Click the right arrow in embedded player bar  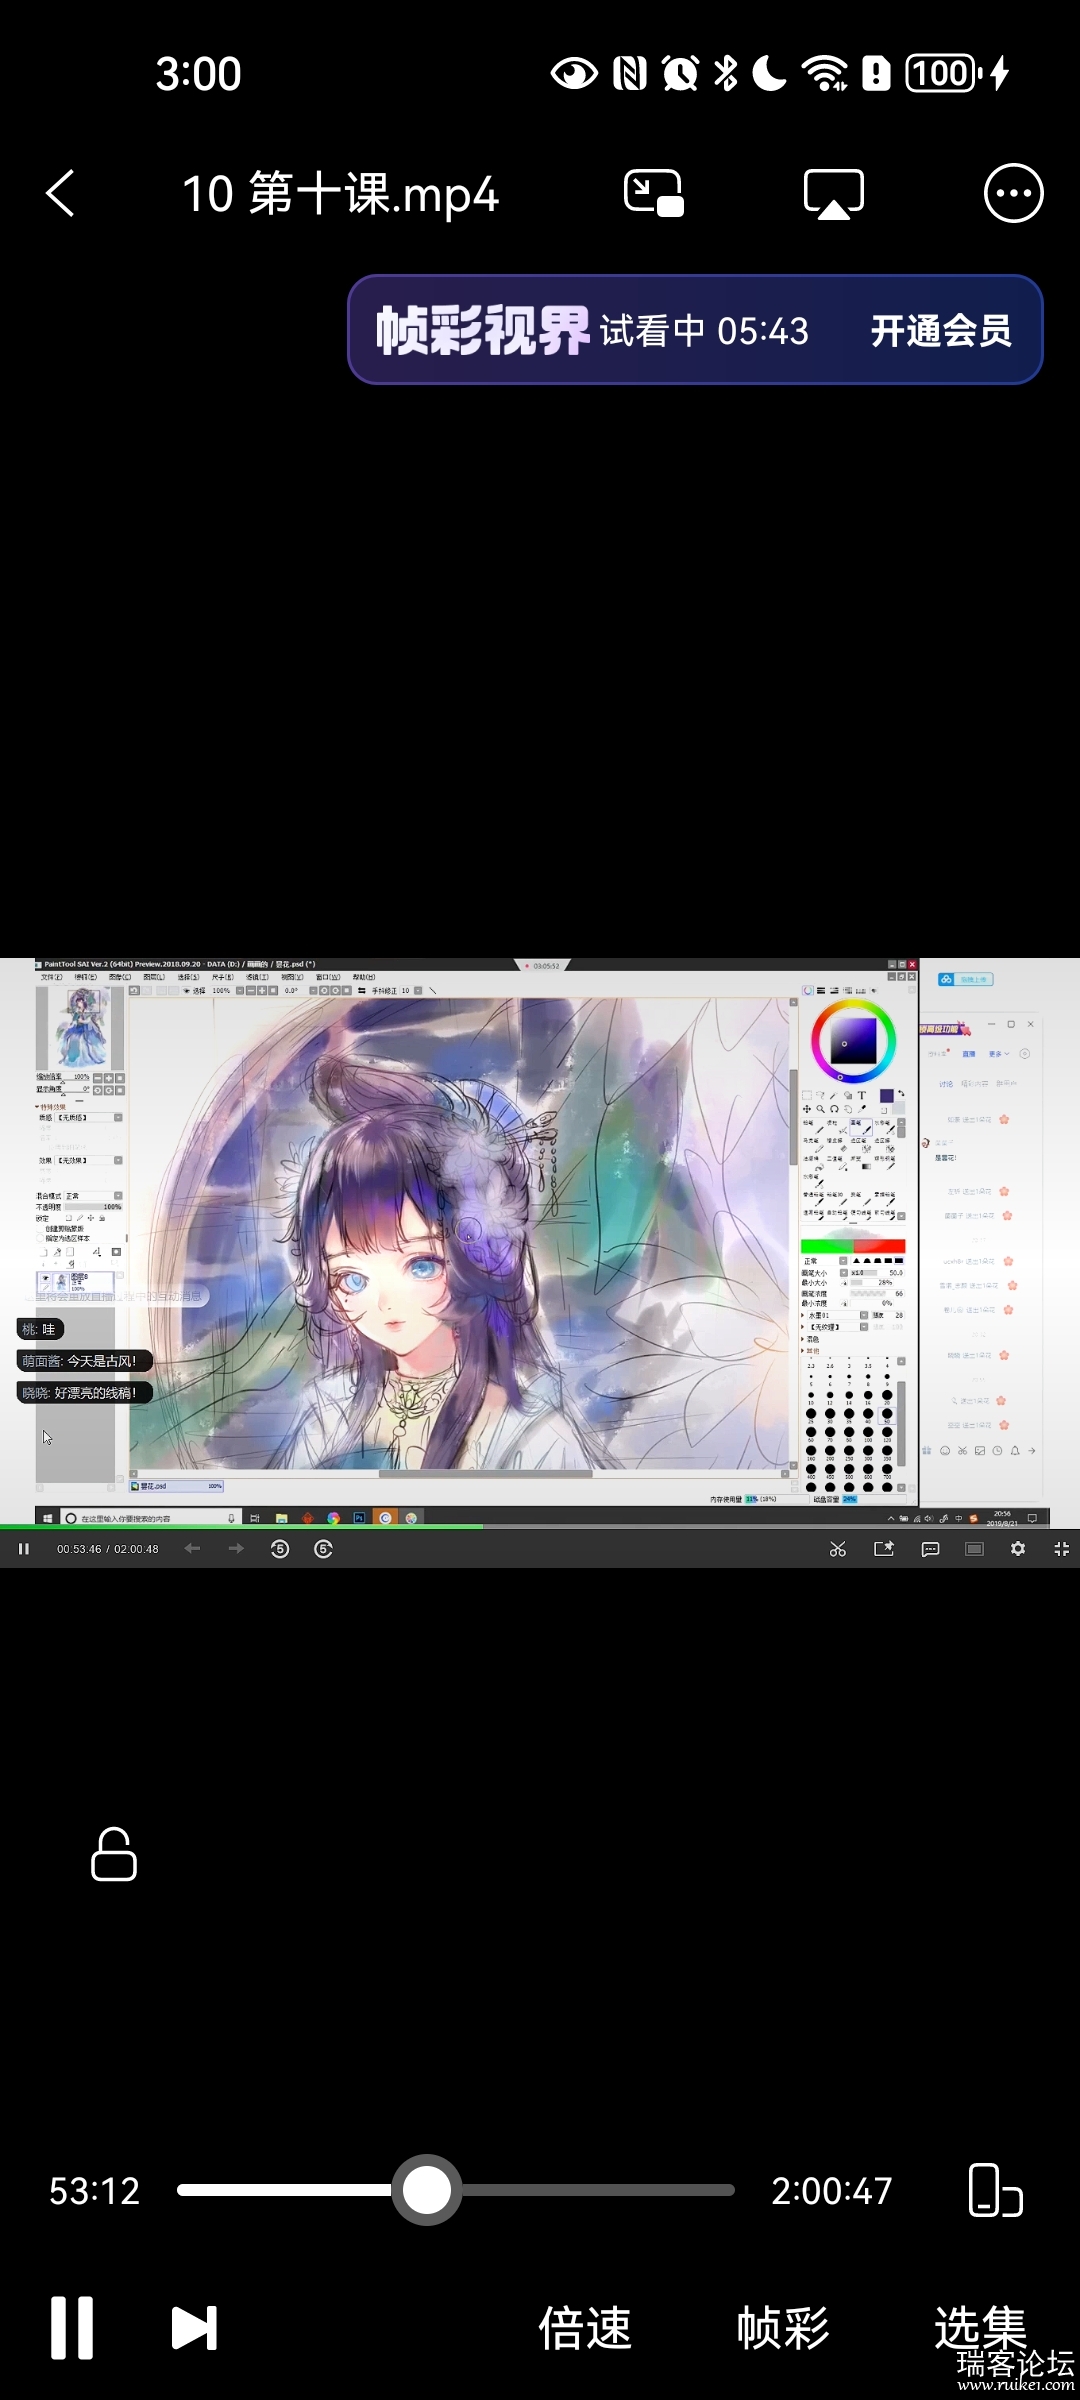point(236,1549)
